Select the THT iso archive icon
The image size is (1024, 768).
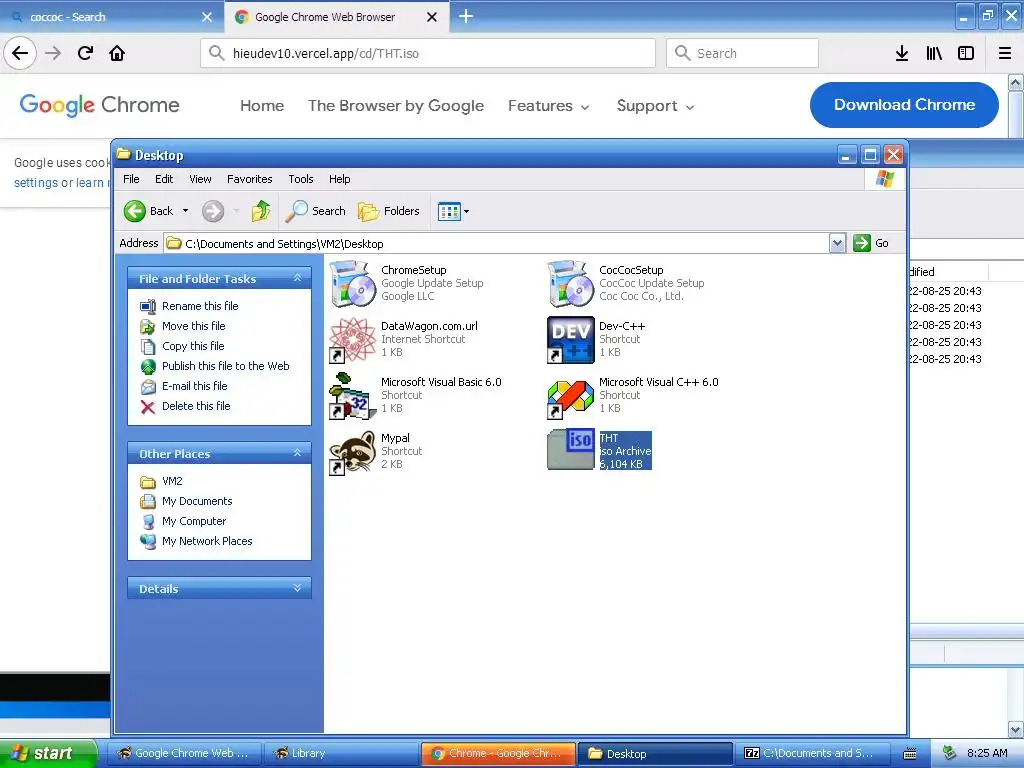(x=571, y=451)
